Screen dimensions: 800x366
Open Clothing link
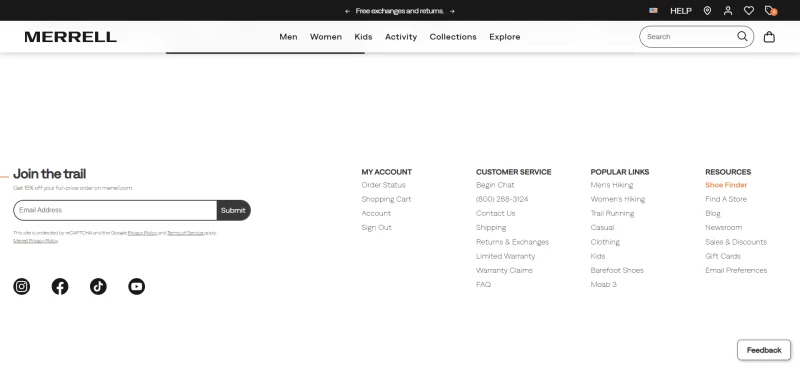point(605,242)
